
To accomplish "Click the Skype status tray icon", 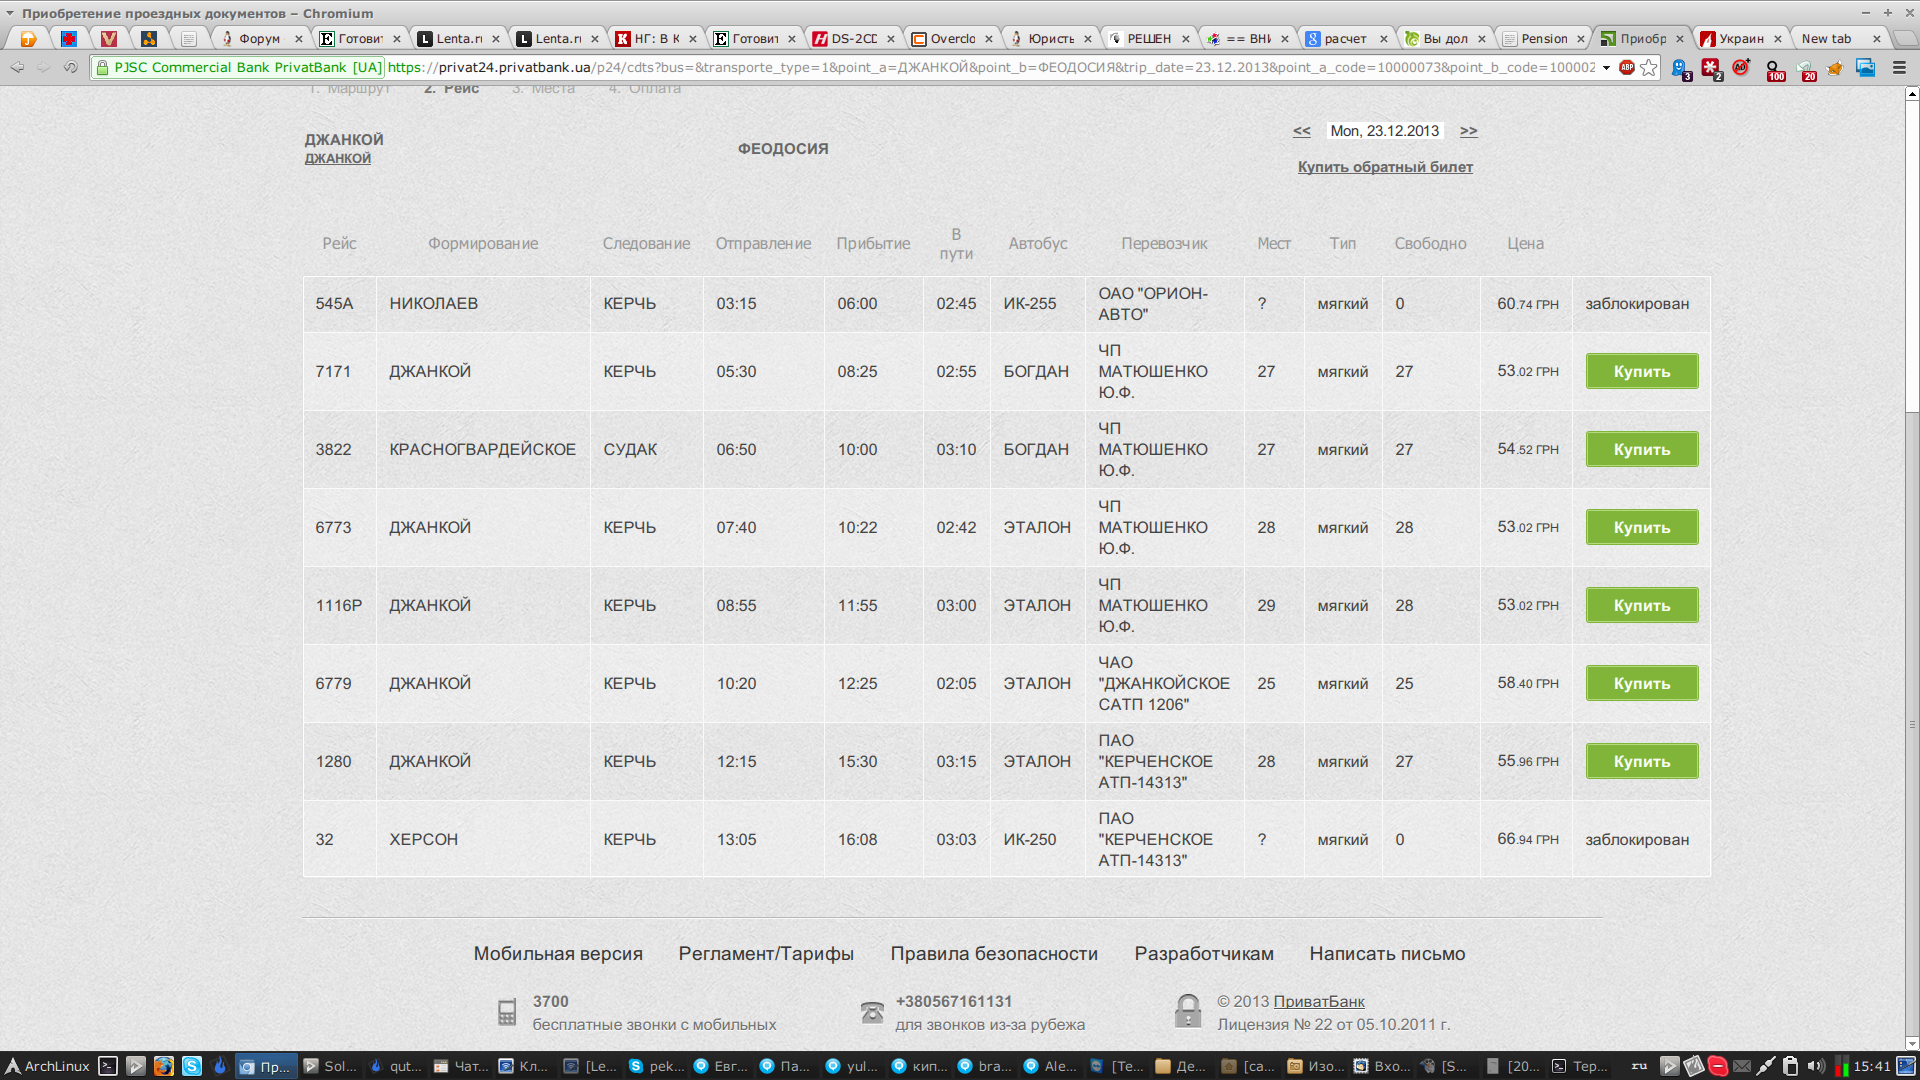I will tap(1717, 1066).
